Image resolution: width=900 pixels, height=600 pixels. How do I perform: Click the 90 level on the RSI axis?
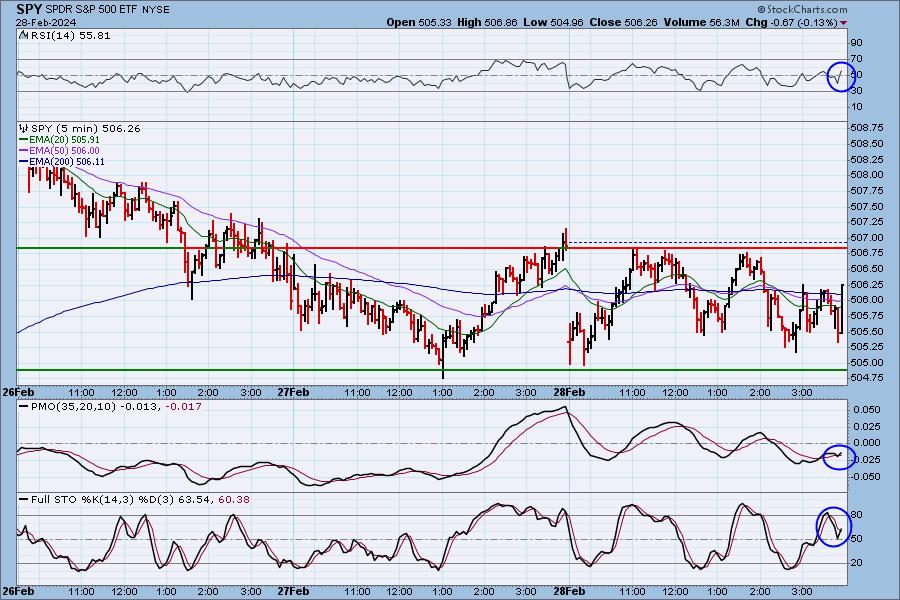tap(856, 42)
